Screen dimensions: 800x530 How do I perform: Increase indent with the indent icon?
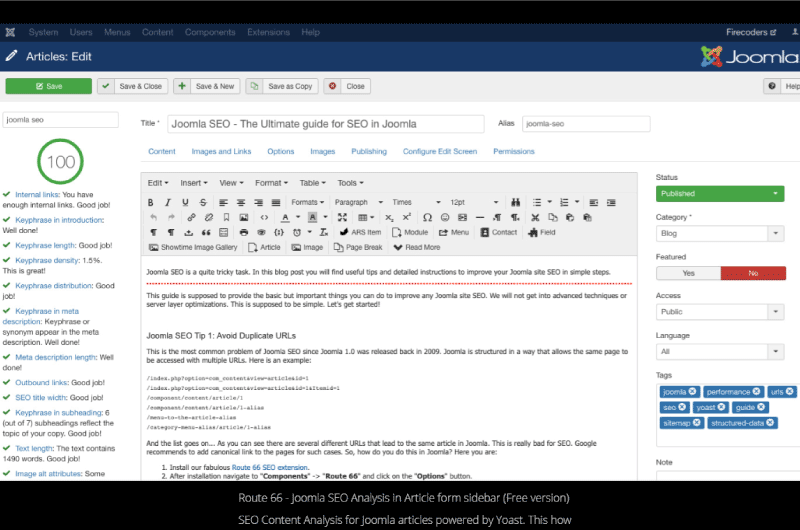611,203
